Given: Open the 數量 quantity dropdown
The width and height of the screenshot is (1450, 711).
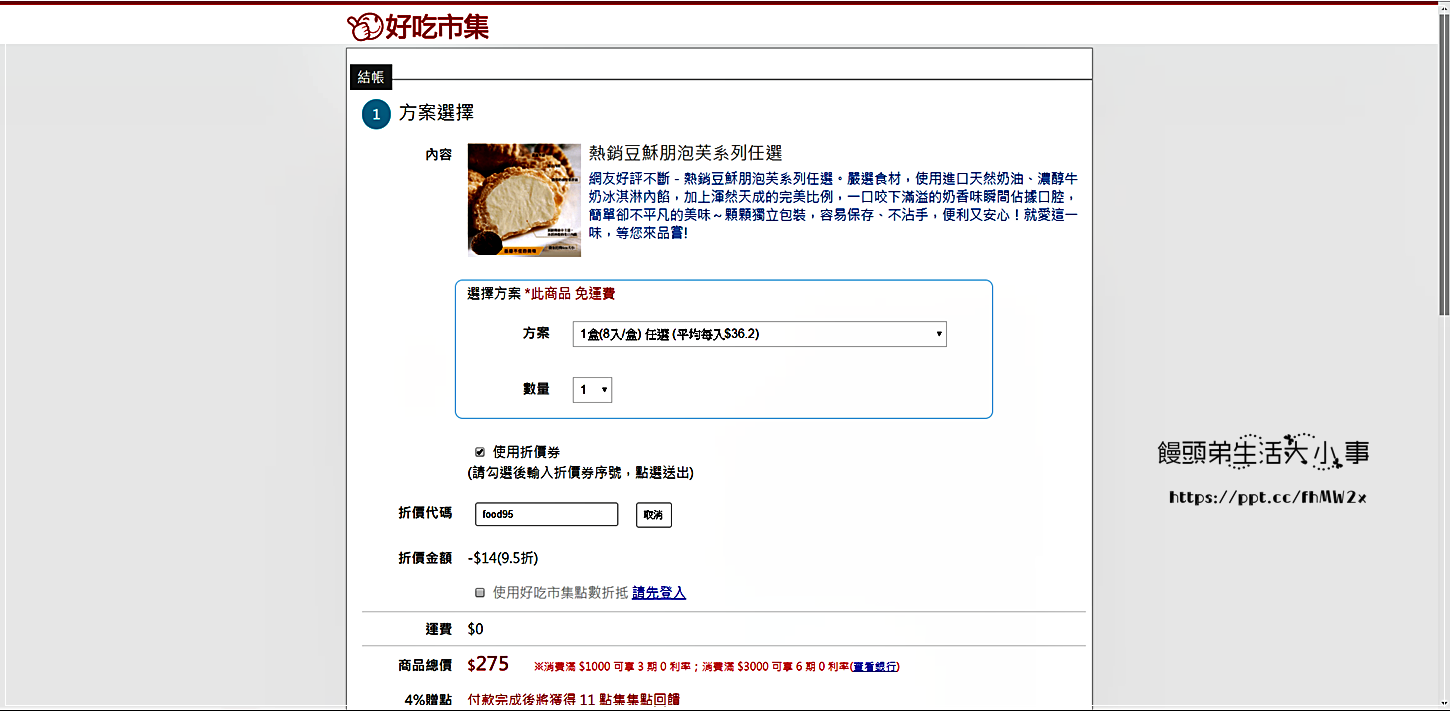Looking at the screenshot, I should (591, 389).
